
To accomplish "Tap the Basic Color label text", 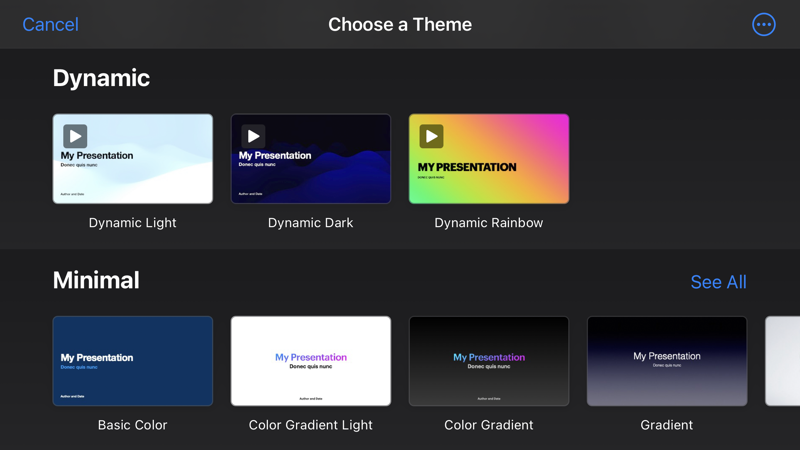I will pos(133,425).
